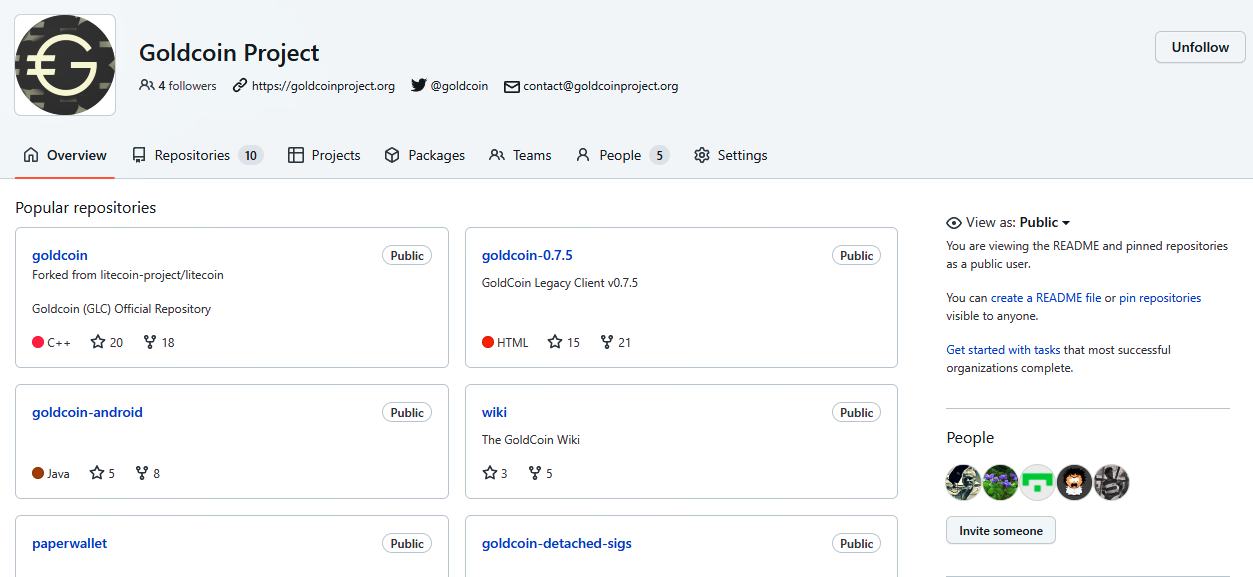The width and height of the screenshot is (1253, 577).
Task: Open forks icon of goldcoin-android
Action: (x=142, y=473)
